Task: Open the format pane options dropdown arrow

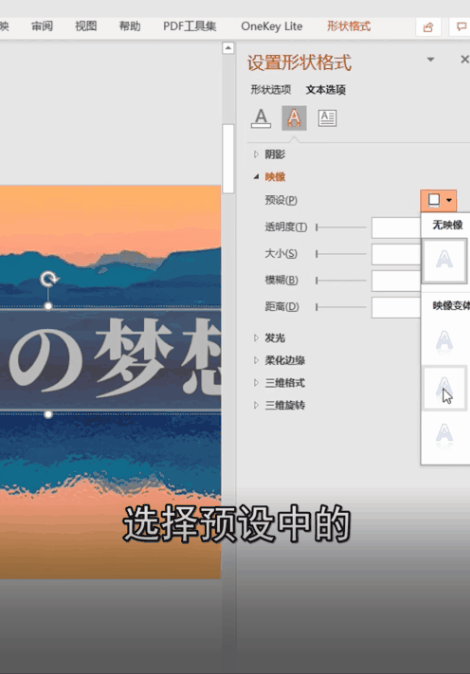Action: pos(430,59)
